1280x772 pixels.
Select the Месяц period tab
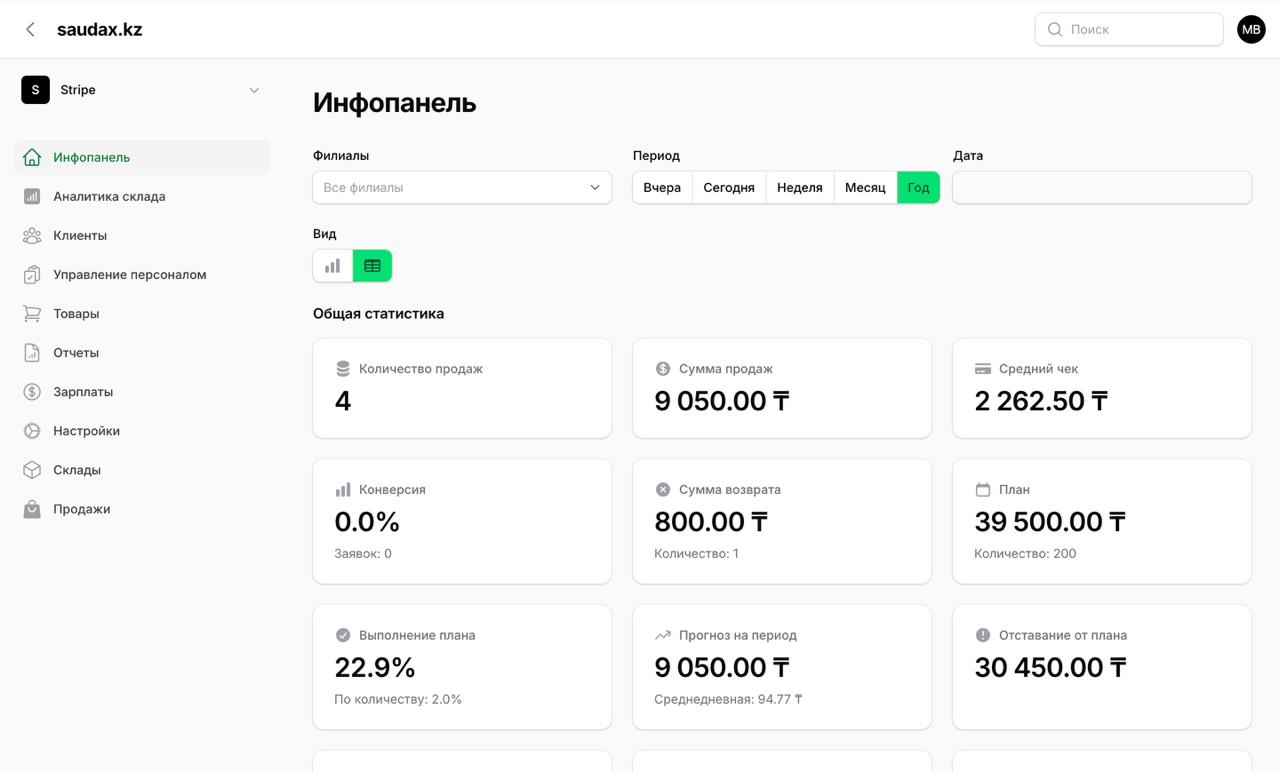coord(865,188)
